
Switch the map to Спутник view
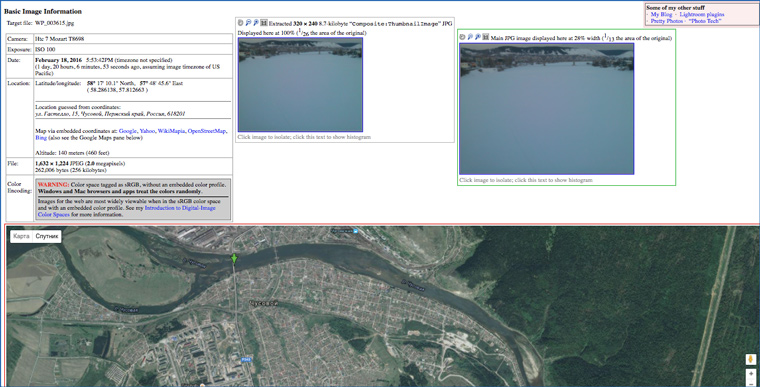47,236
